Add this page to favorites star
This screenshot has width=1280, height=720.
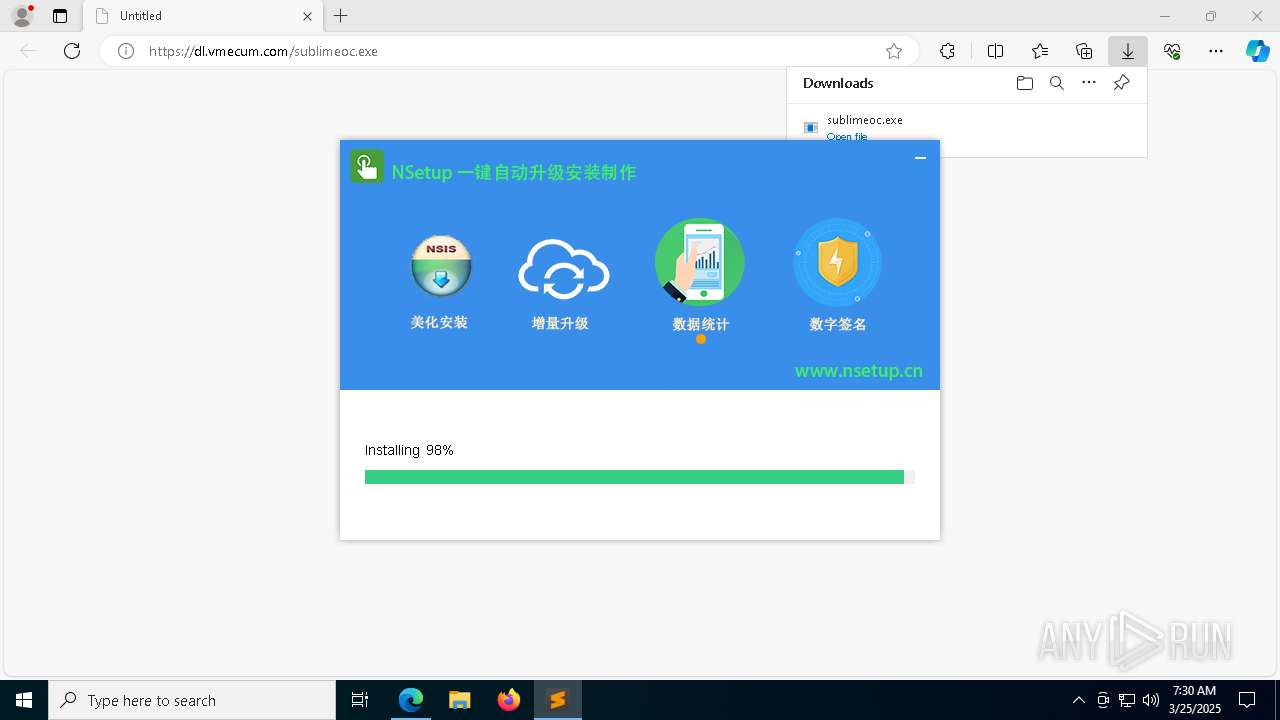click(x=894, y=51)
